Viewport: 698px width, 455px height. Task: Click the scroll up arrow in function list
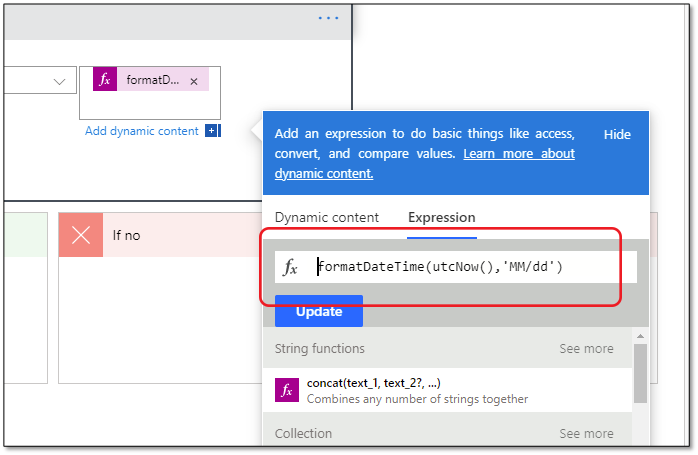coord(640,336)
